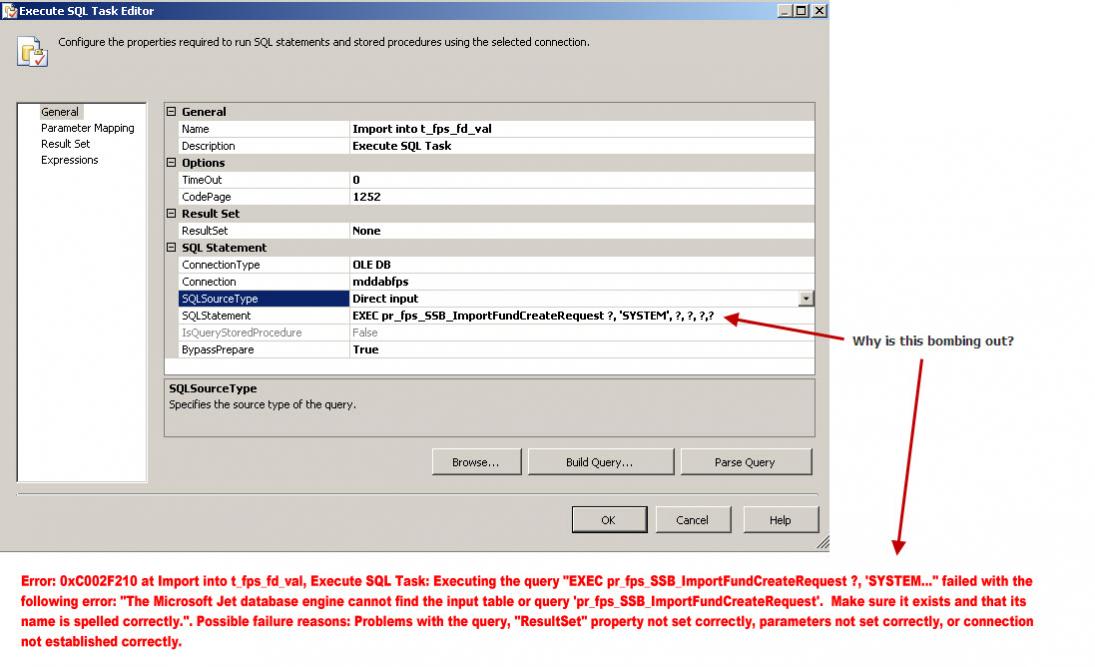Select the TimeOut property label
1095x667 pixels.
(264, 179)
